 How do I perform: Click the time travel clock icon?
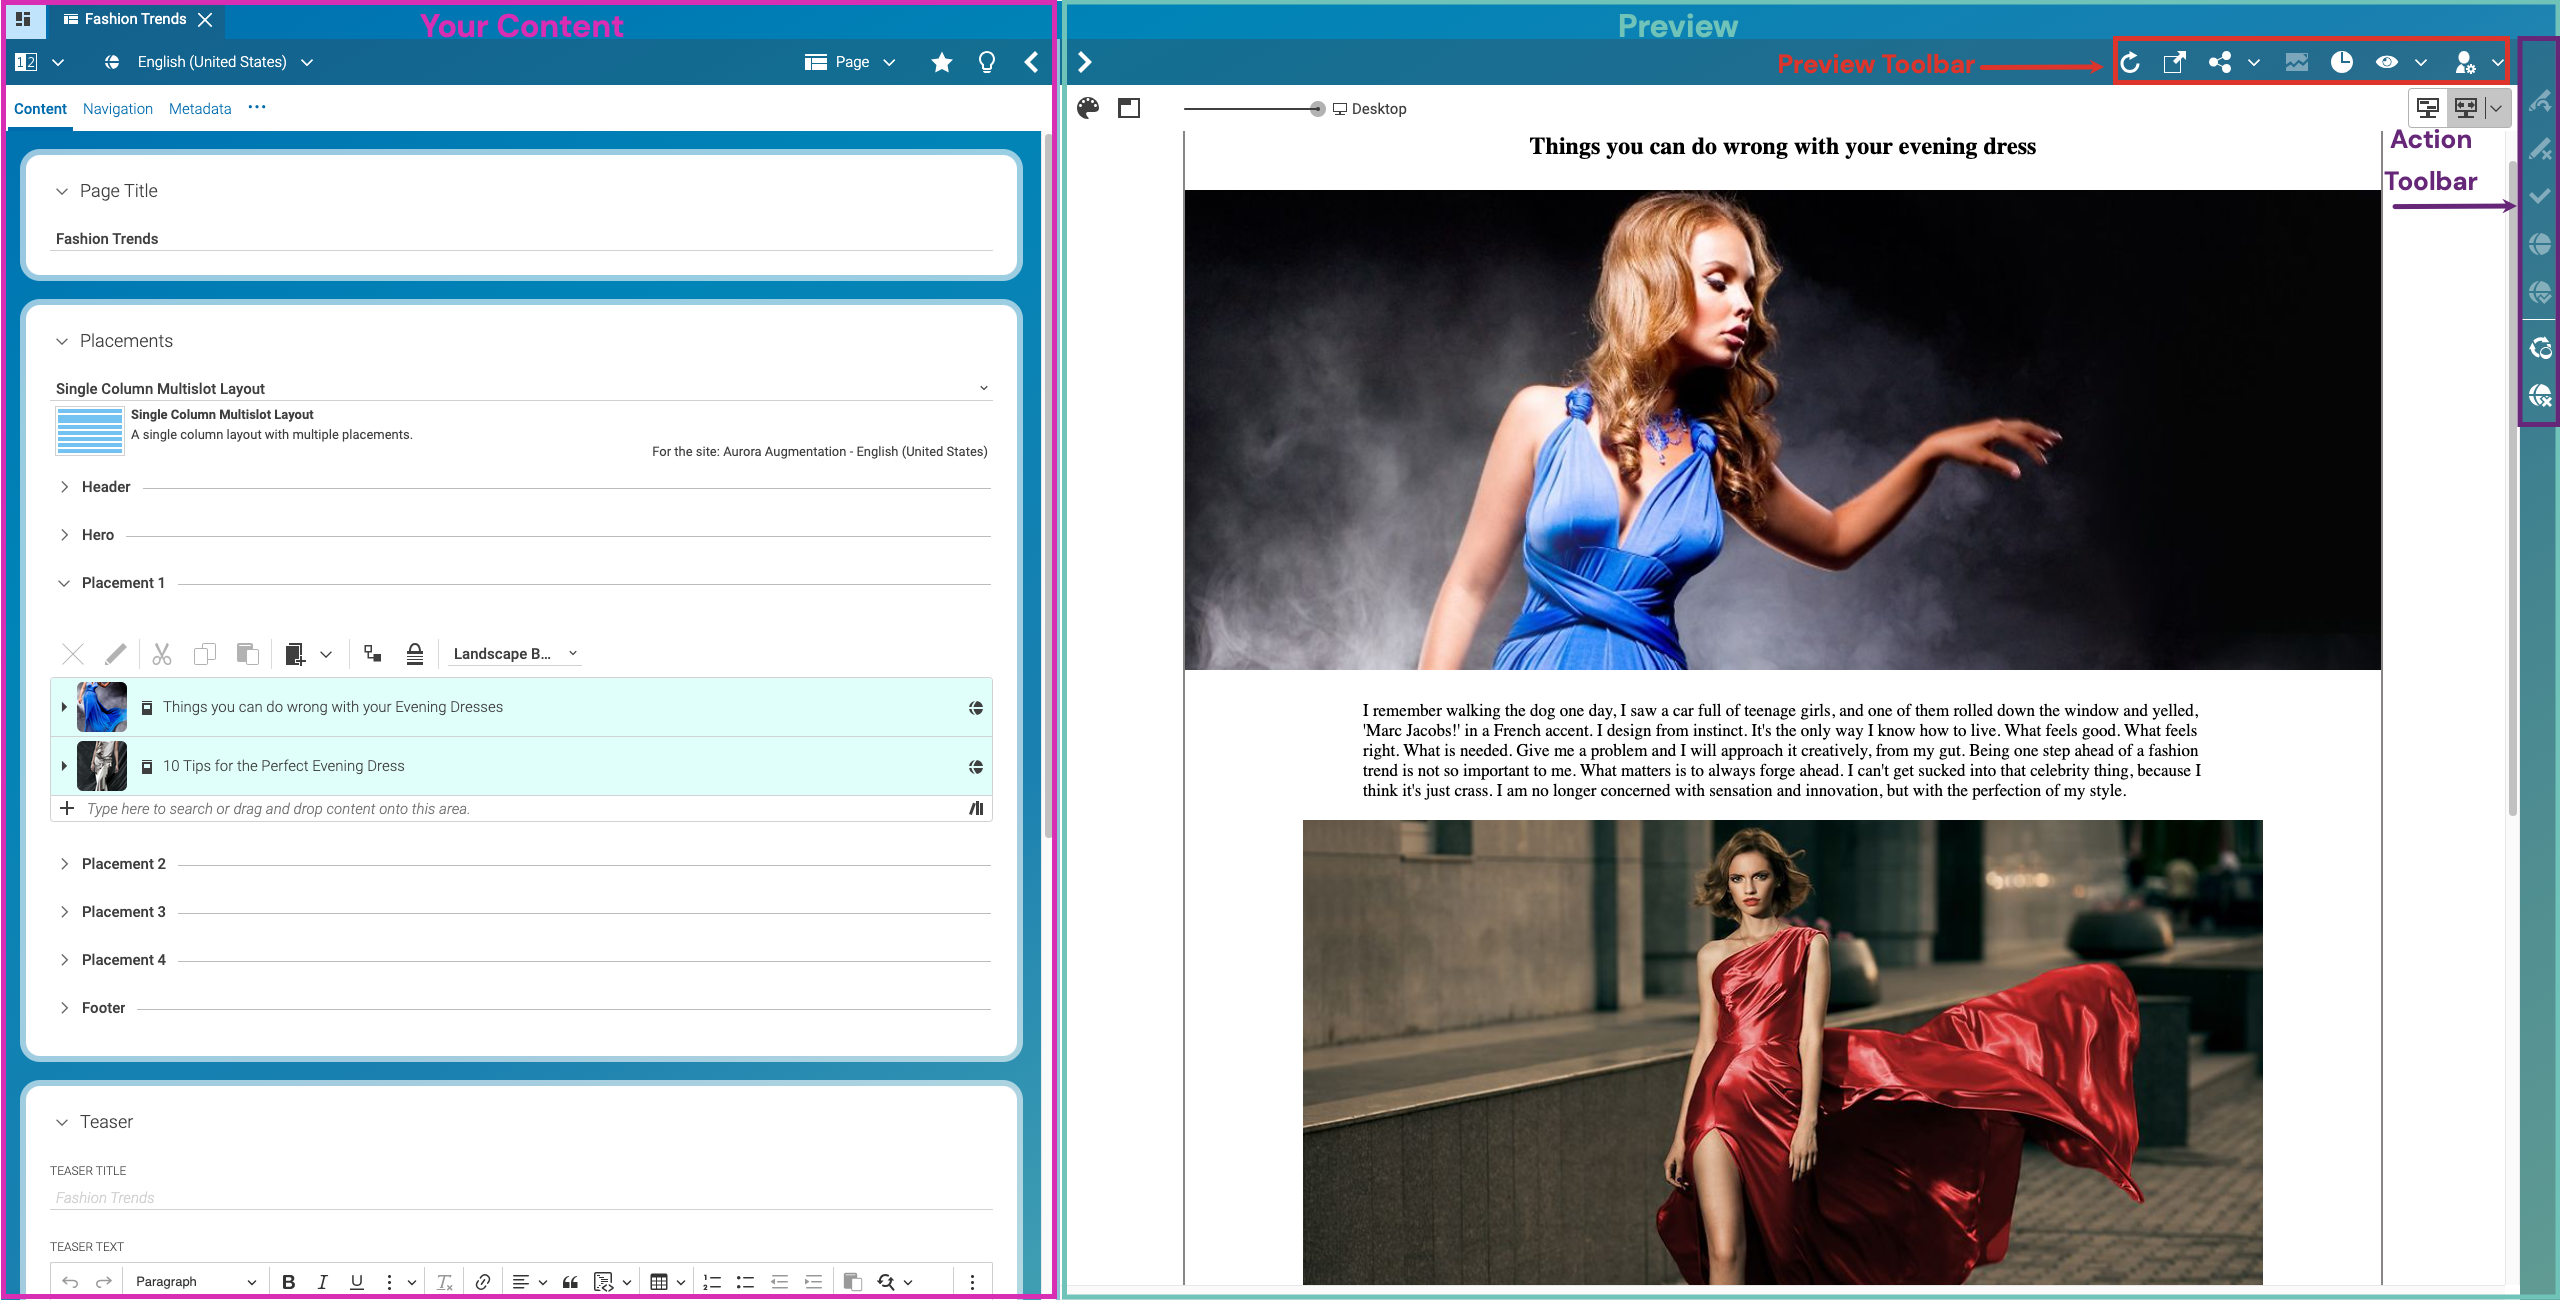(x=2342, y=63)
